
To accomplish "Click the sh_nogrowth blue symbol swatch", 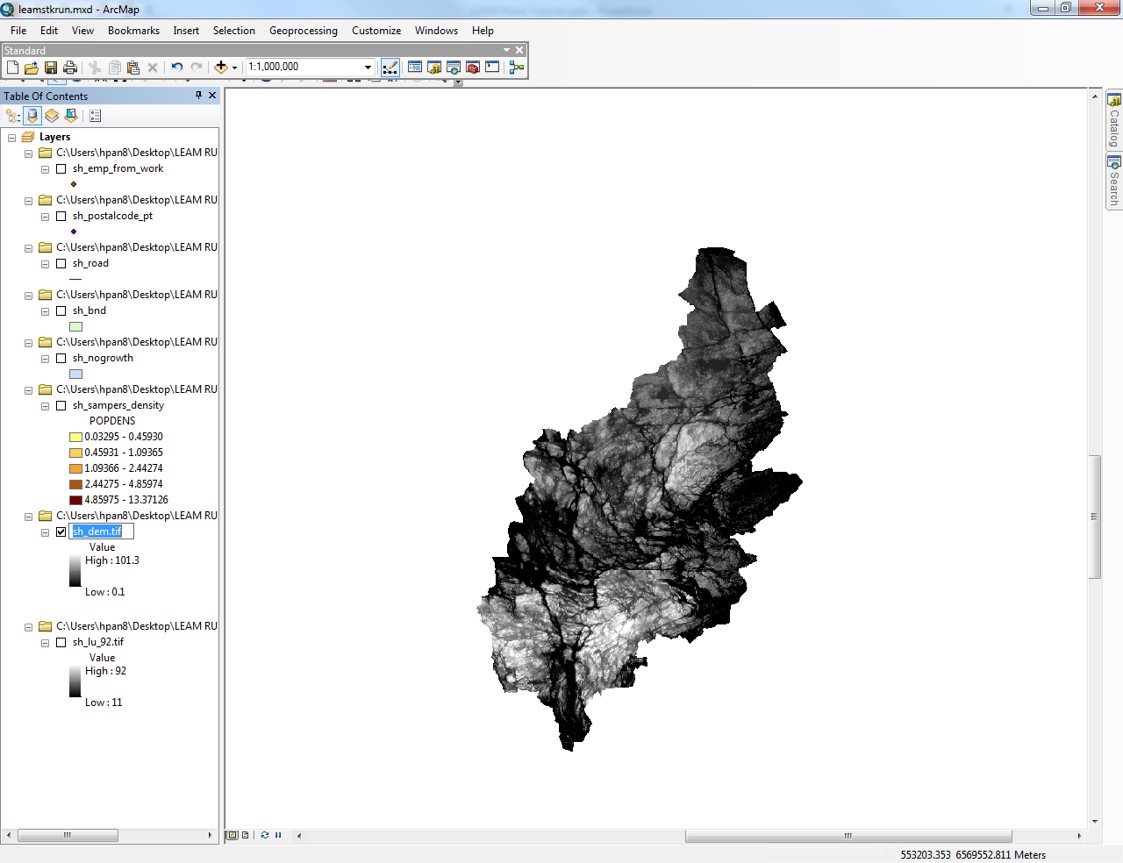I will pyautogui.click(x=75, y=374).
